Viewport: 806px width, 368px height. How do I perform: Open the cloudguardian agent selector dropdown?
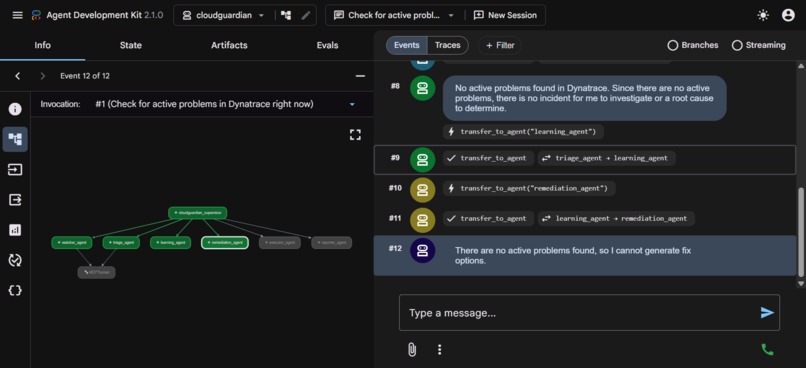coord(224,15)
